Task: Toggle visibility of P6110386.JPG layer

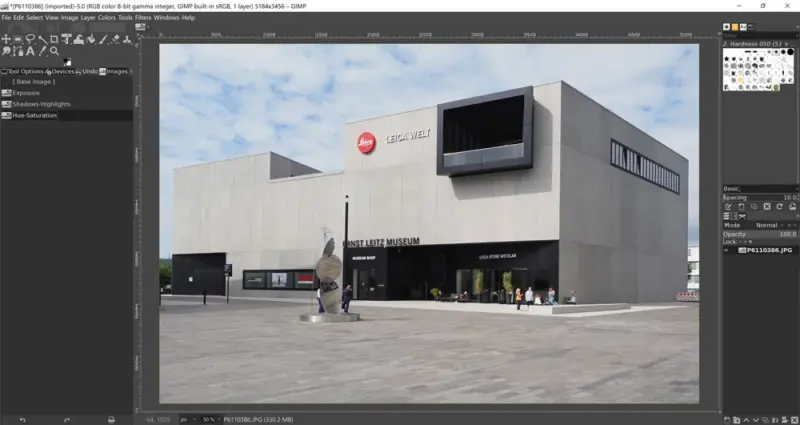Action: pos(727,250)
